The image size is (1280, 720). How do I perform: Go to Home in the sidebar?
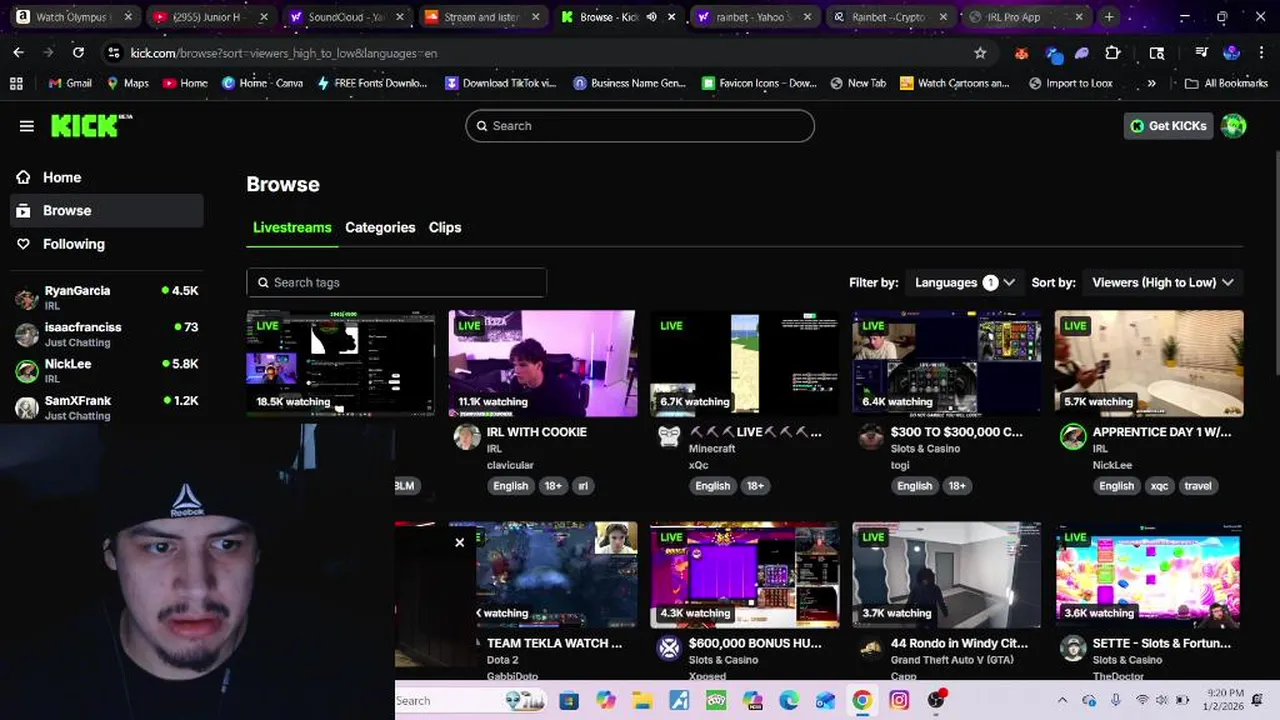pyautogui.click(x=106, y=177)
